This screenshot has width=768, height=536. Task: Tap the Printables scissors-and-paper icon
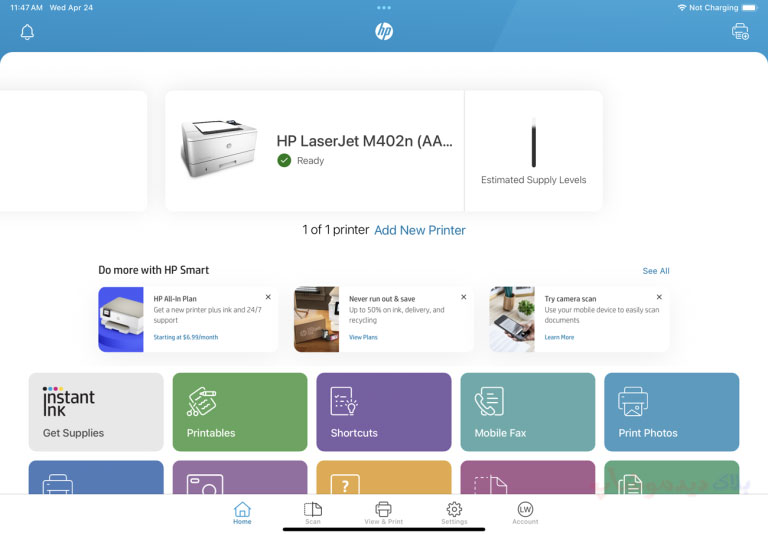(x=201, y=402)
